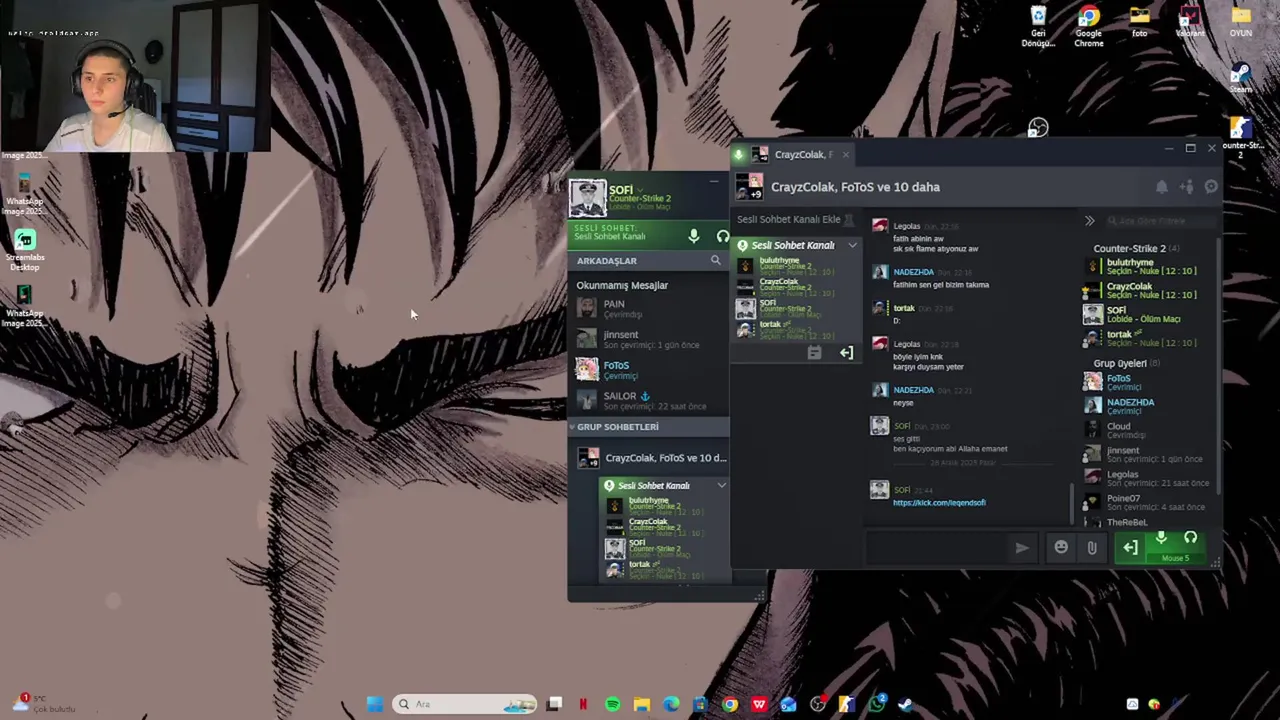This screenshot has width=1280, height=720.
Task: Toggle headphones in friends list voice bar
Action: tap(723, 236)
